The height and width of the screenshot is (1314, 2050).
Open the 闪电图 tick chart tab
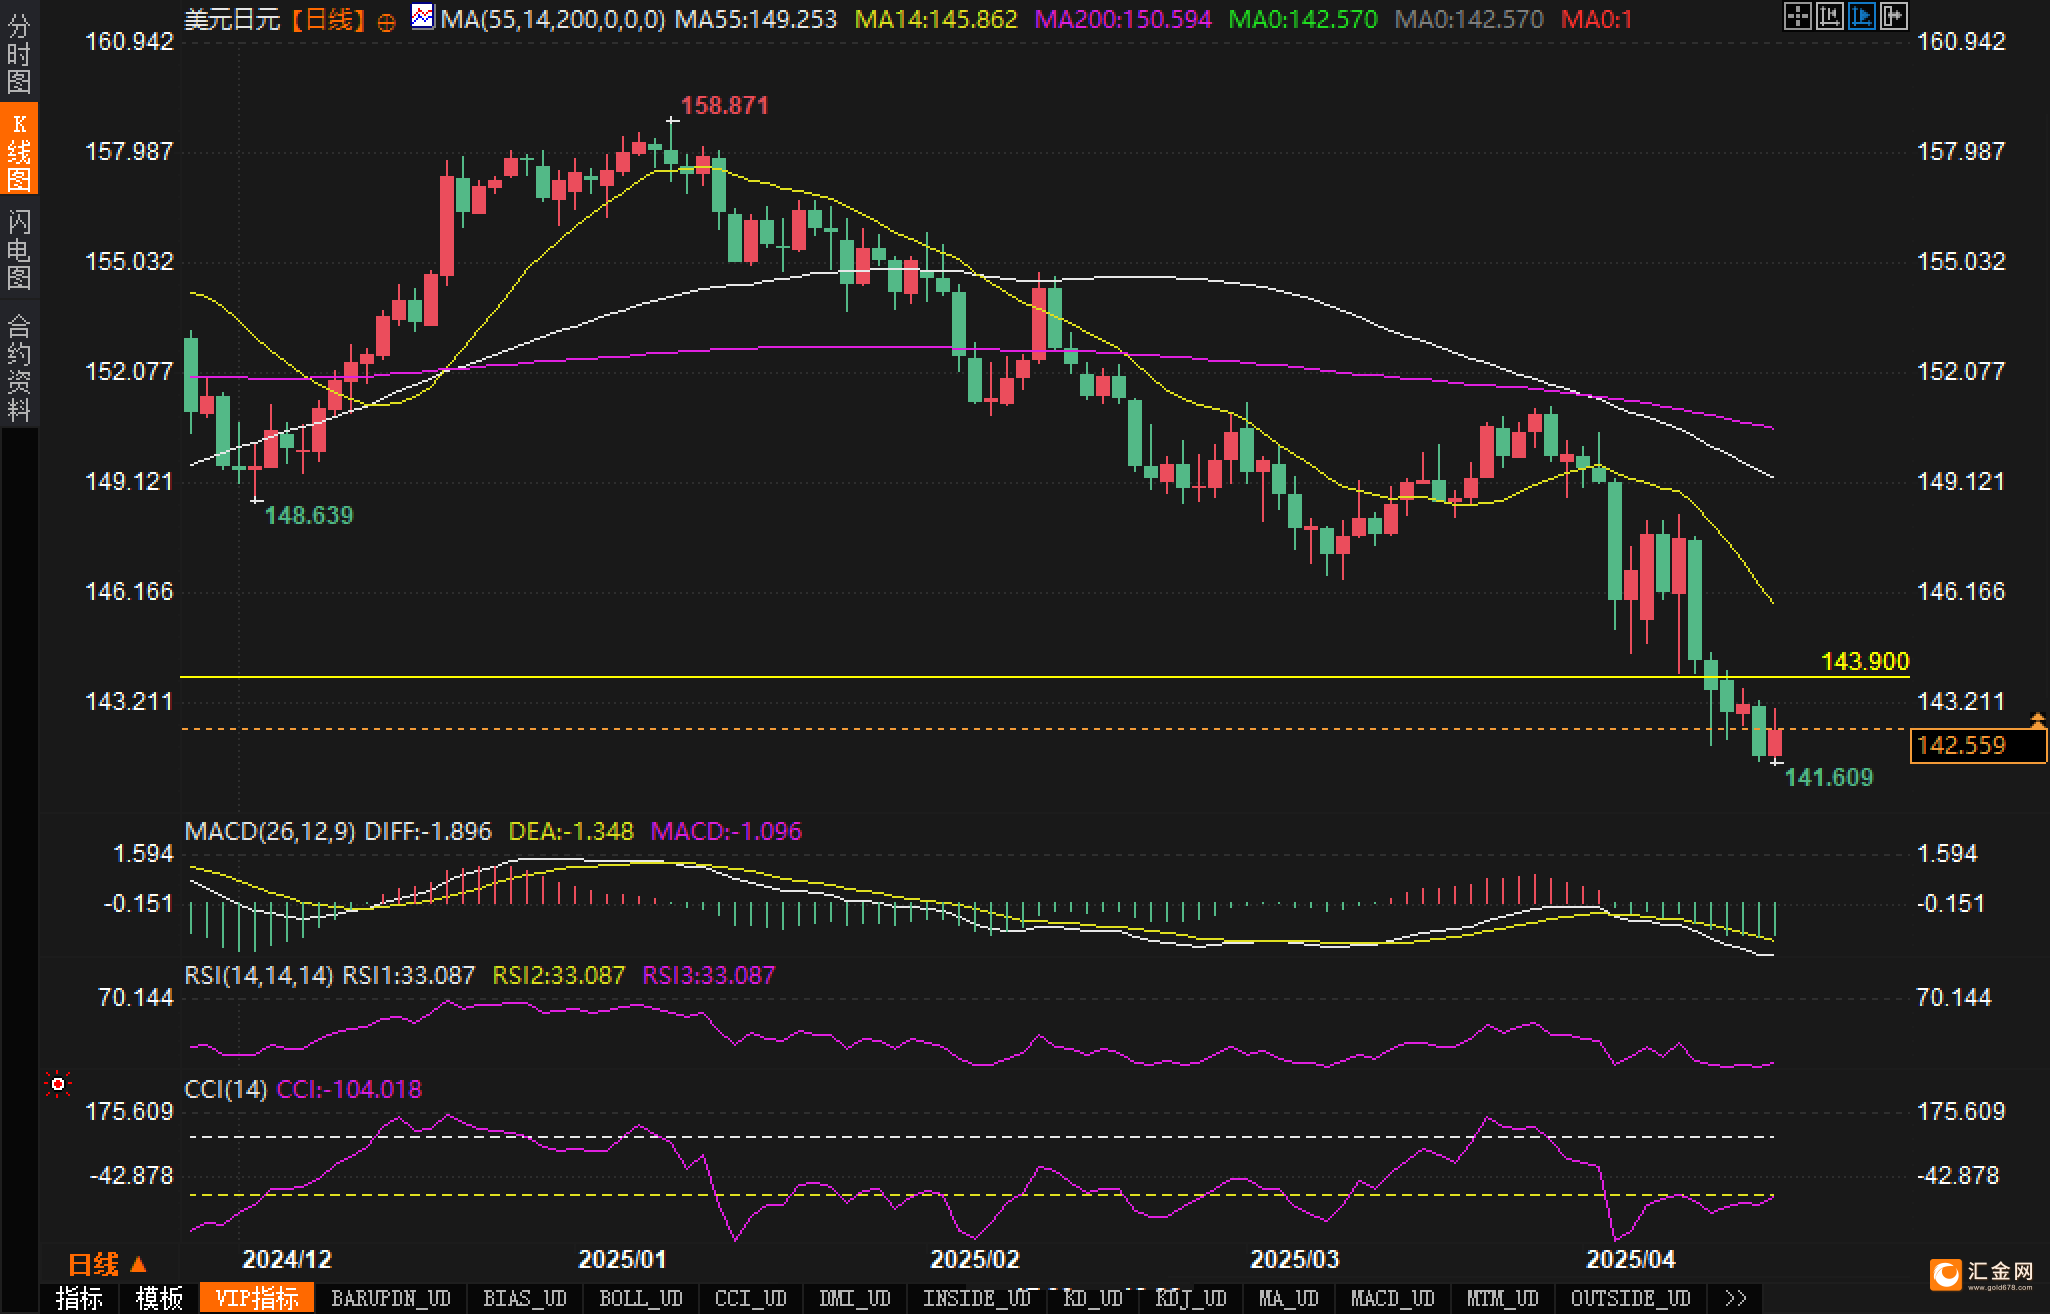tap(19, 249)
